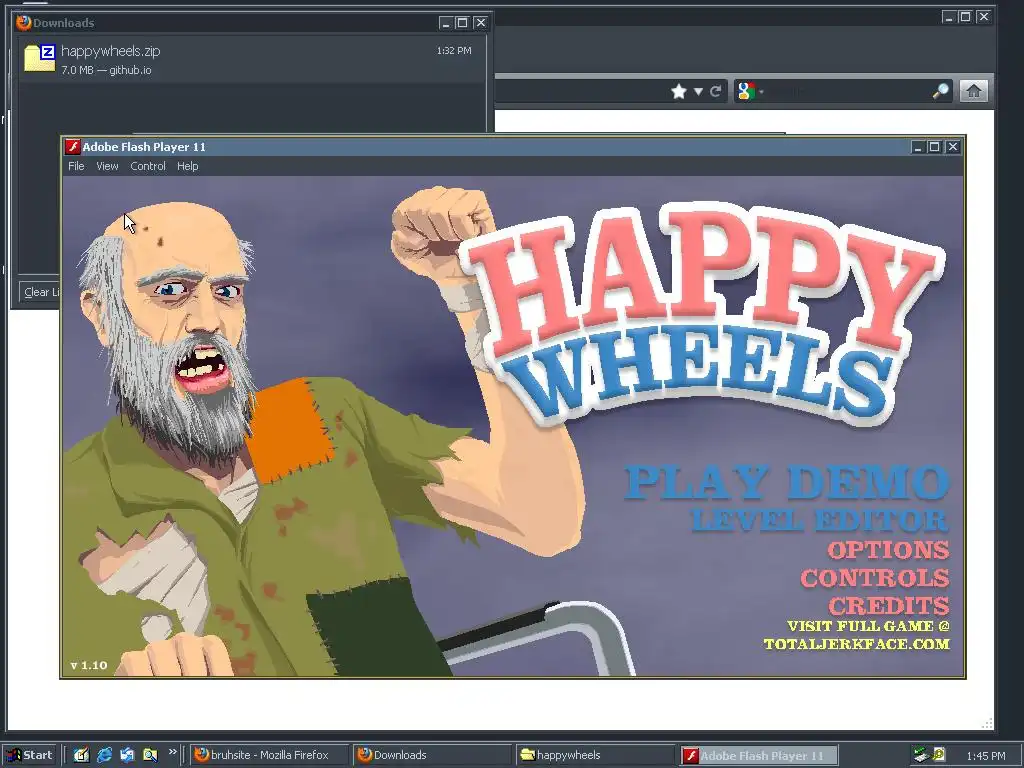Viewport: 1024px width, 768px height.
Task: Click the bookmark star in Firefox's address bar
Action: click(x=679, y=91)
